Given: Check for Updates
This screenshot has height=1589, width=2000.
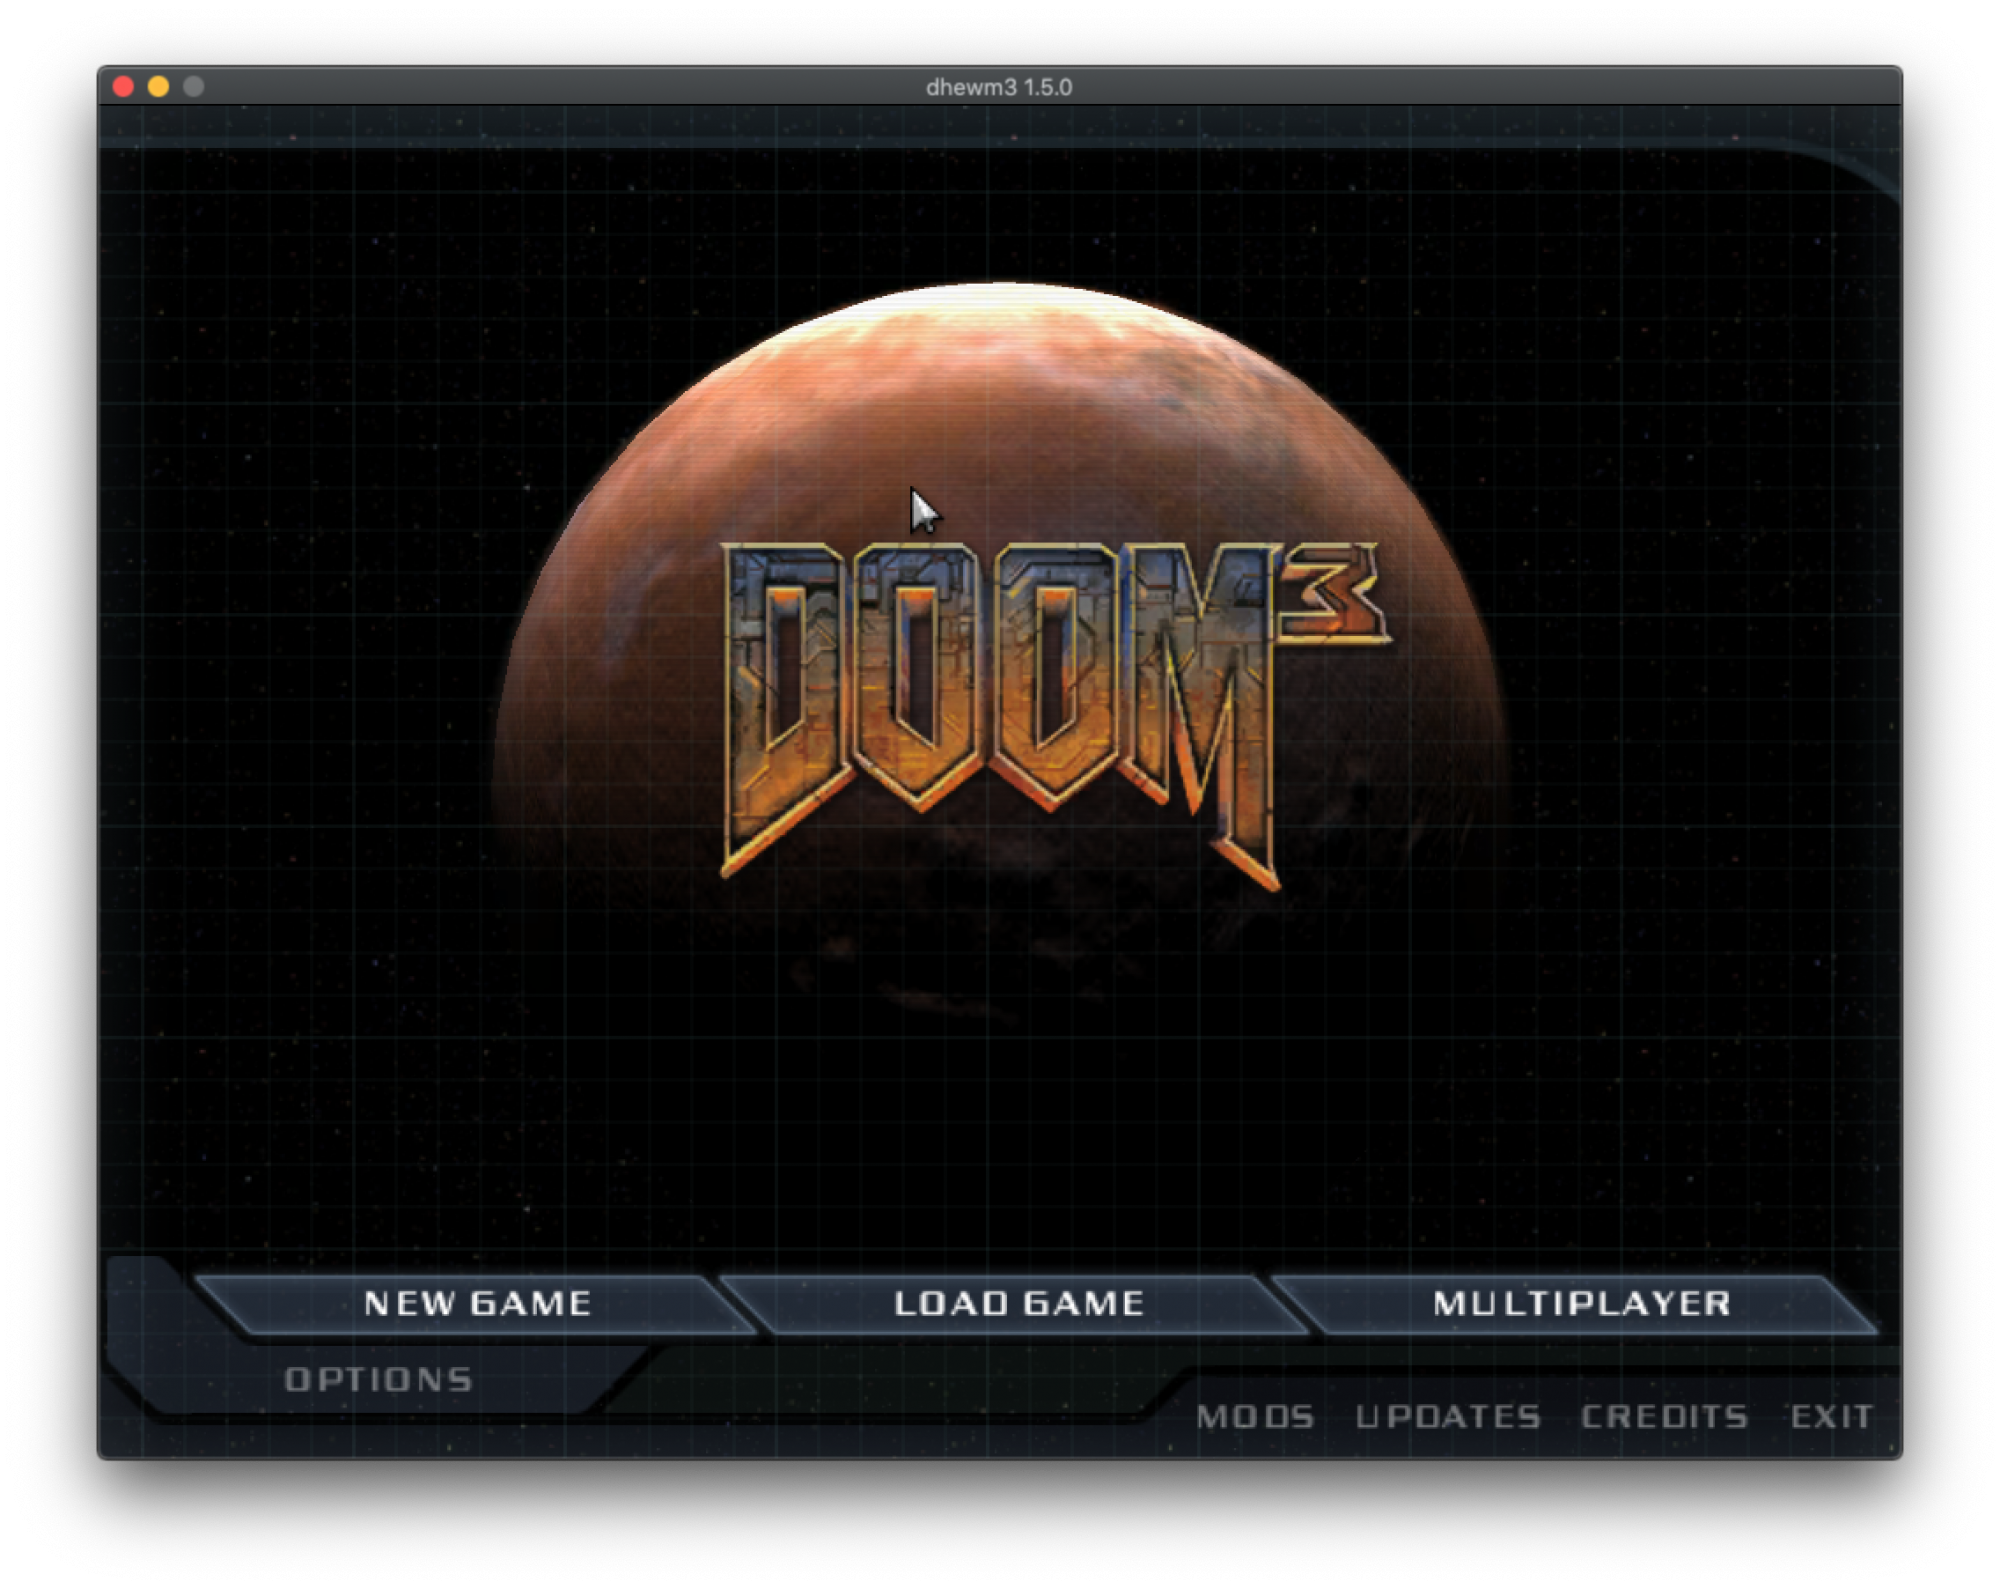Looking at the screenshot, I should 1448,1417.
